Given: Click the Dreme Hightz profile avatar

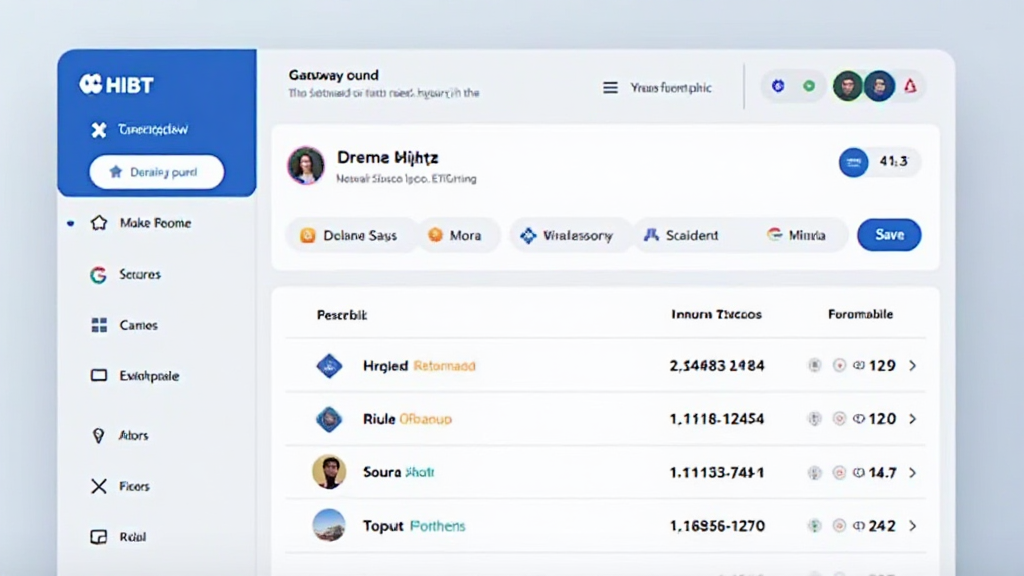Looking at the screenshot, I should 306,166.
